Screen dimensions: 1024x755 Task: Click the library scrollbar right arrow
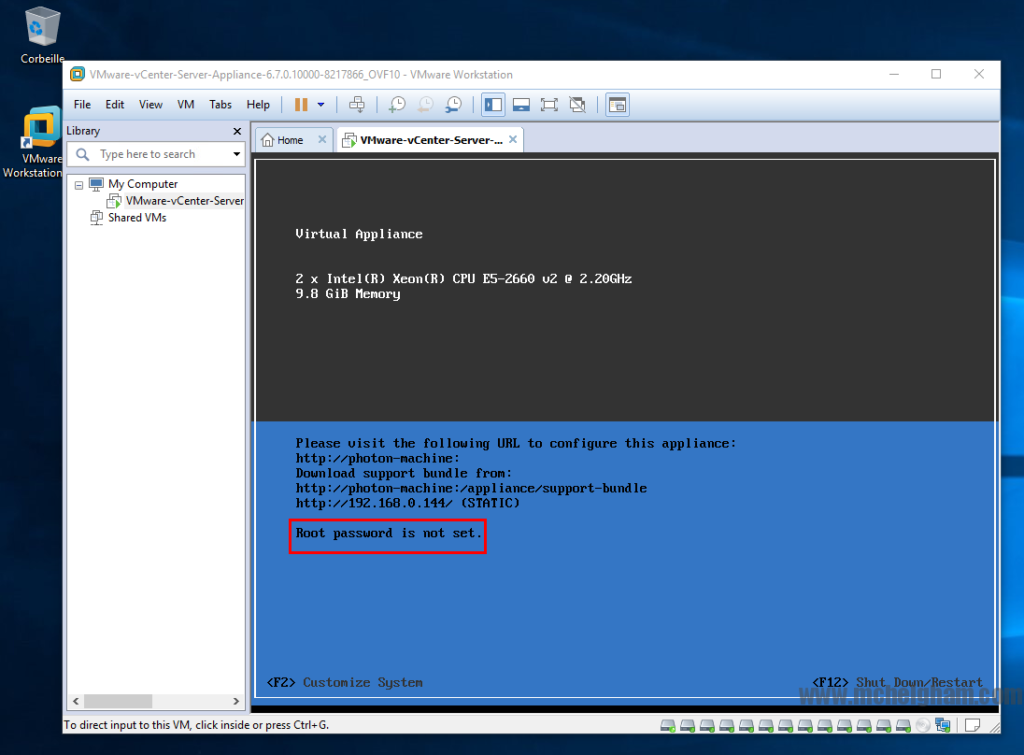coord(236,701)
